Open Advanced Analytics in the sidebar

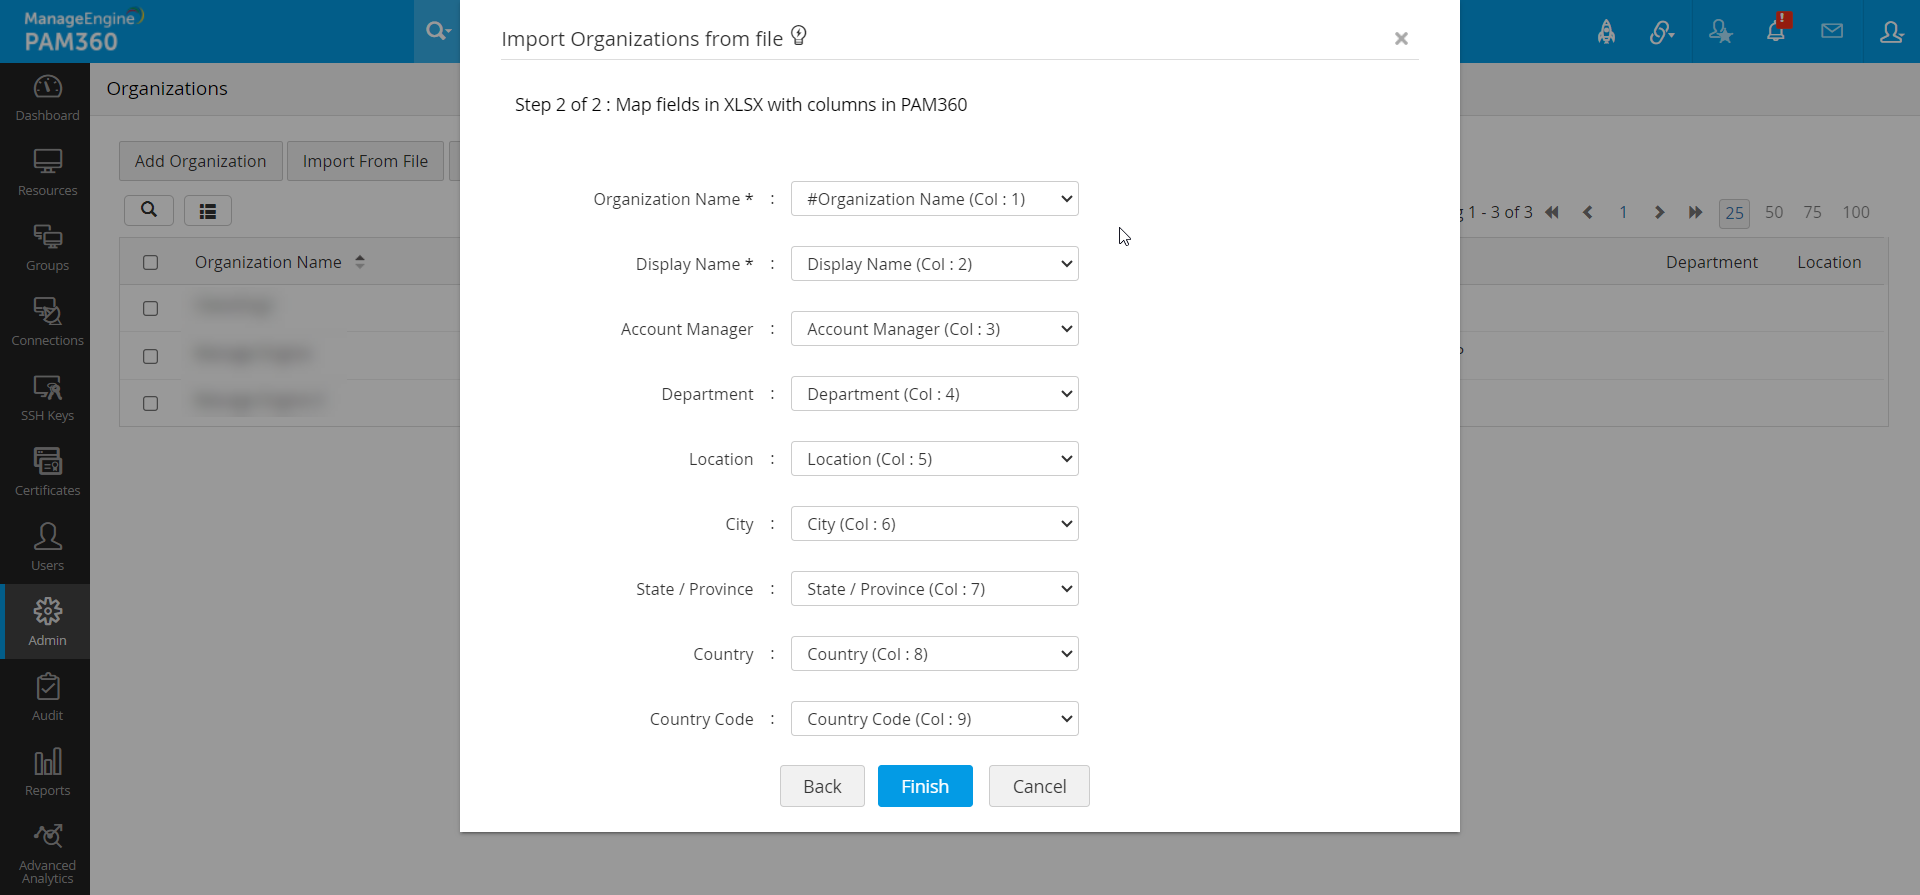(47, 854)
